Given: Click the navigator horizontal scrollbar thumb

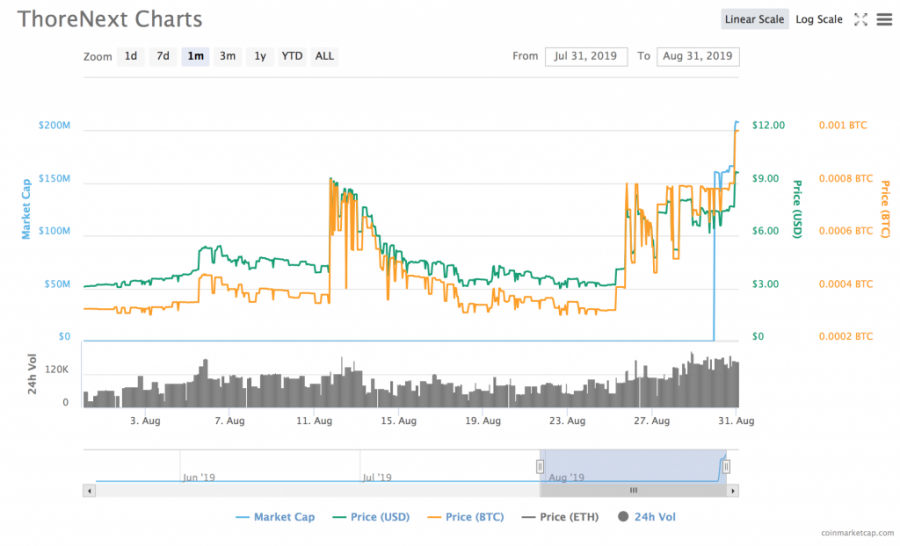Looking at the screenshot, I should 633,491.
